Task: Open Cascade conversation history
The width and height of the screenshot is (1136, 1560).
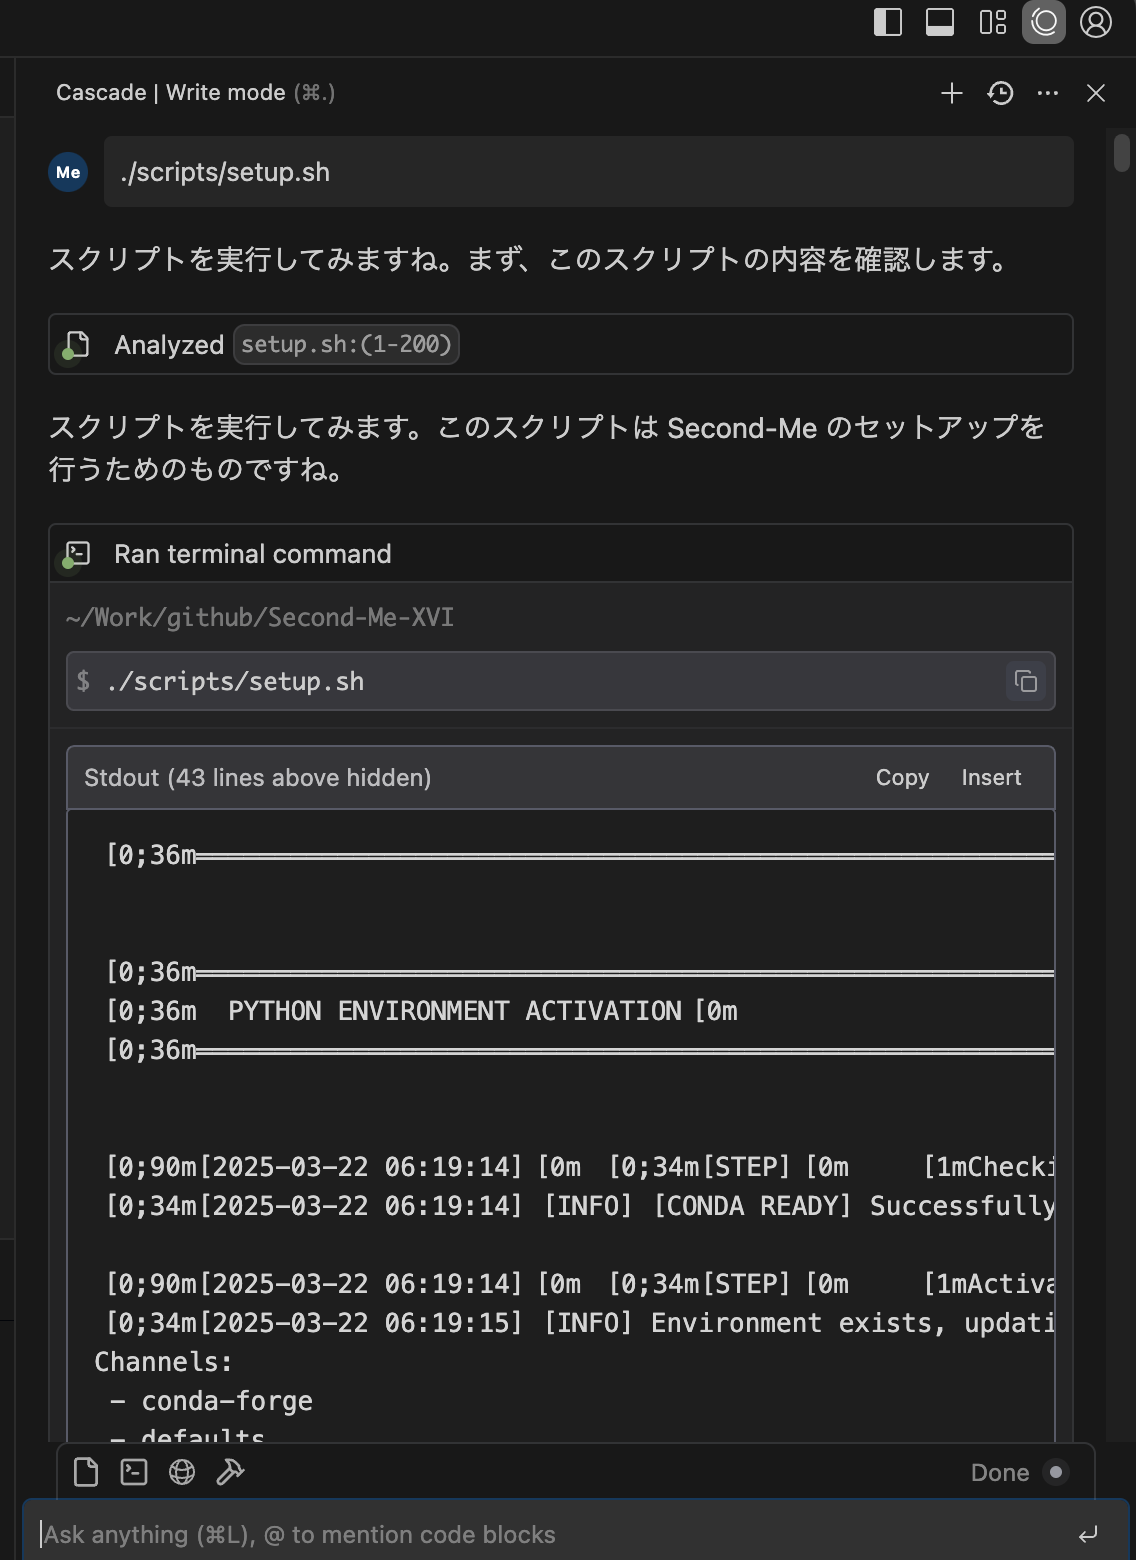Action: tap(1000, 93)
